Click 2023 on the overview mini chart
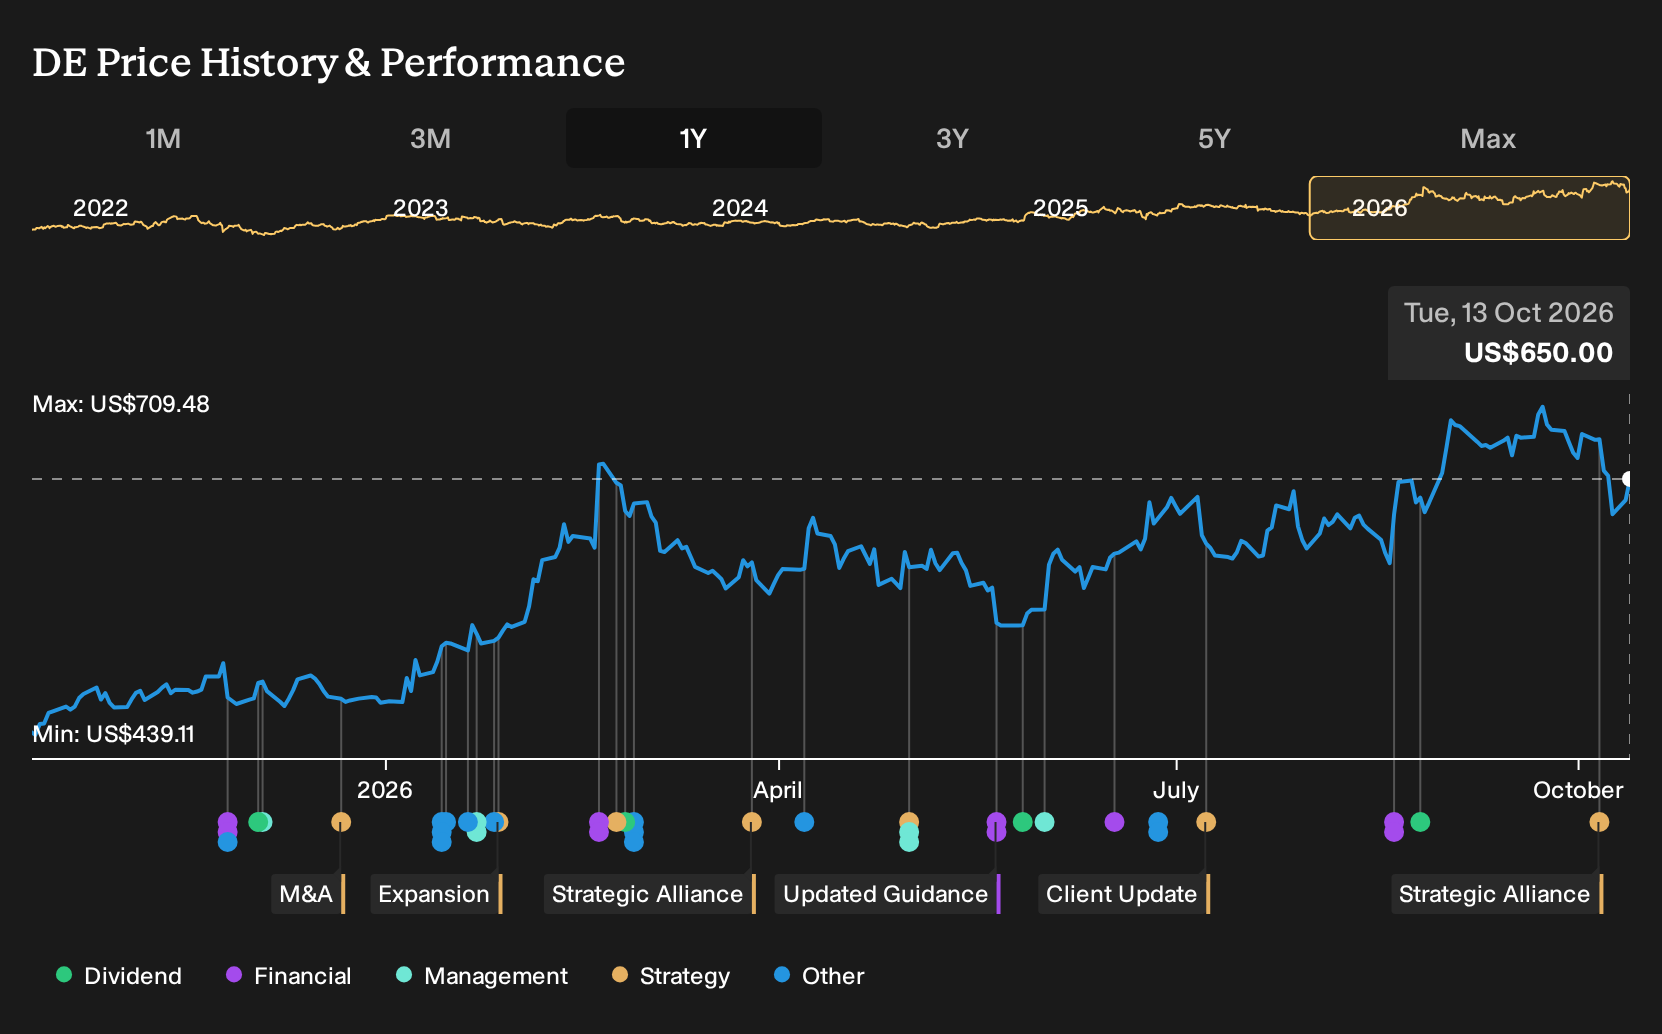This screenshot has width=1662, height=1034. (420, 208)
